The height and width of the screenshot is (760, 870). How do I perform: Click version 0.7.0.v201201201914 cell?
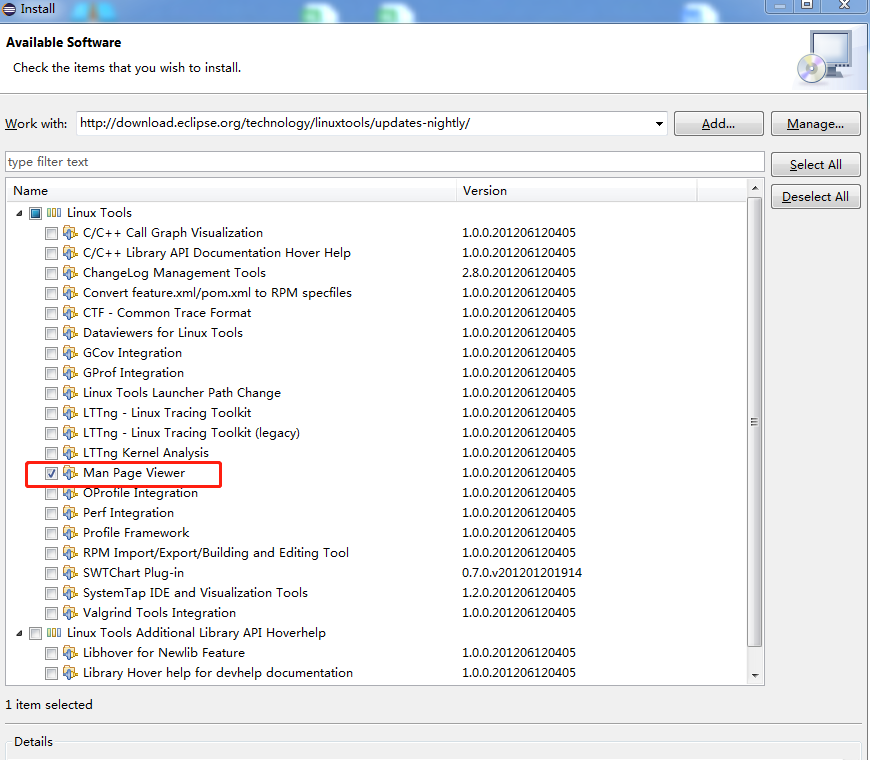click(522, 572)
